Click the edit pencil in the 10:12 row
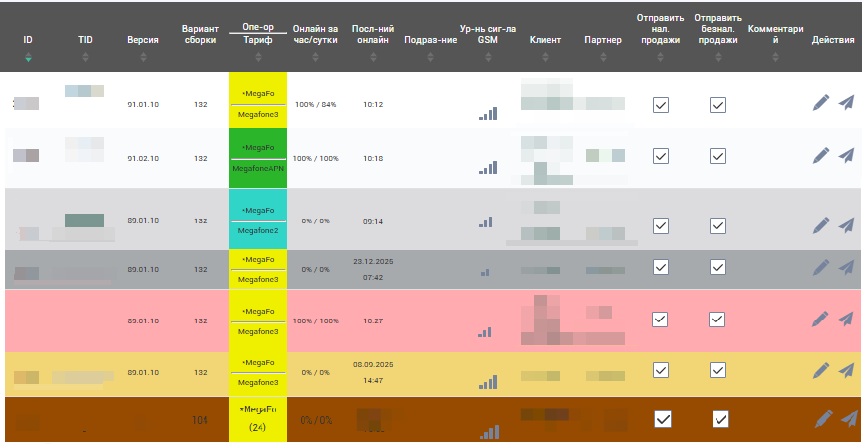This screenshot has width=867, height=444. click(821, 103)
